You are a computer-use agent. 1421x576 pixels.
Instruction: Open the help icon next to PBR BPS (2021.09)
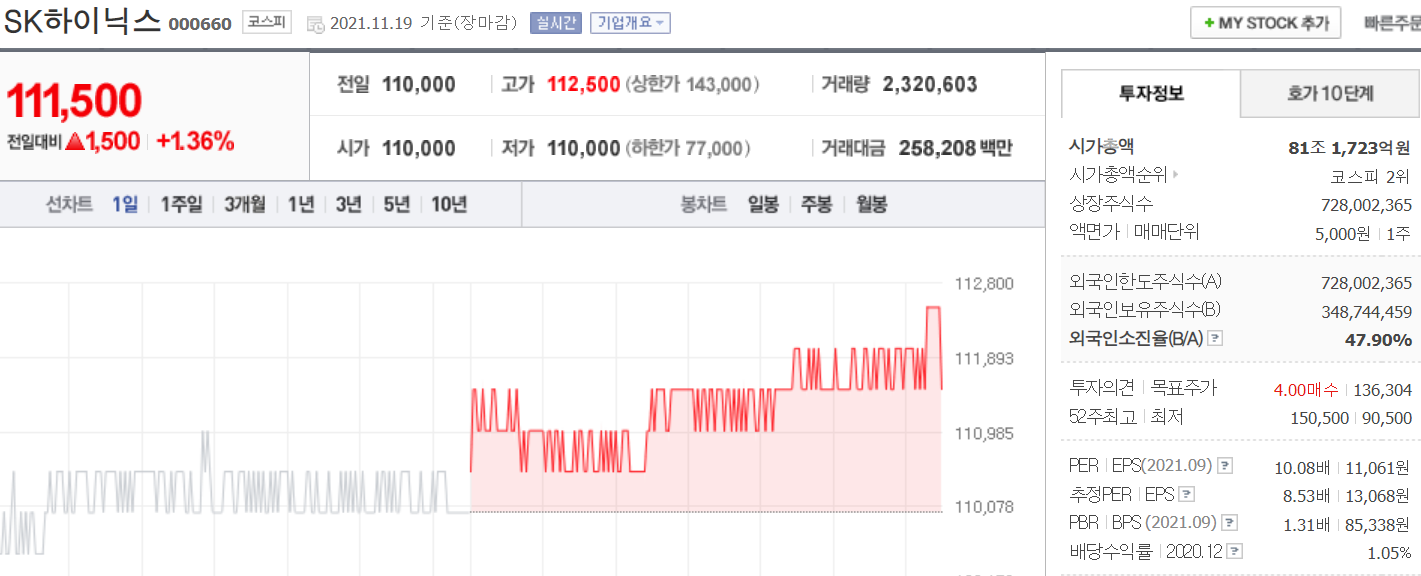tap(1230, 522)
